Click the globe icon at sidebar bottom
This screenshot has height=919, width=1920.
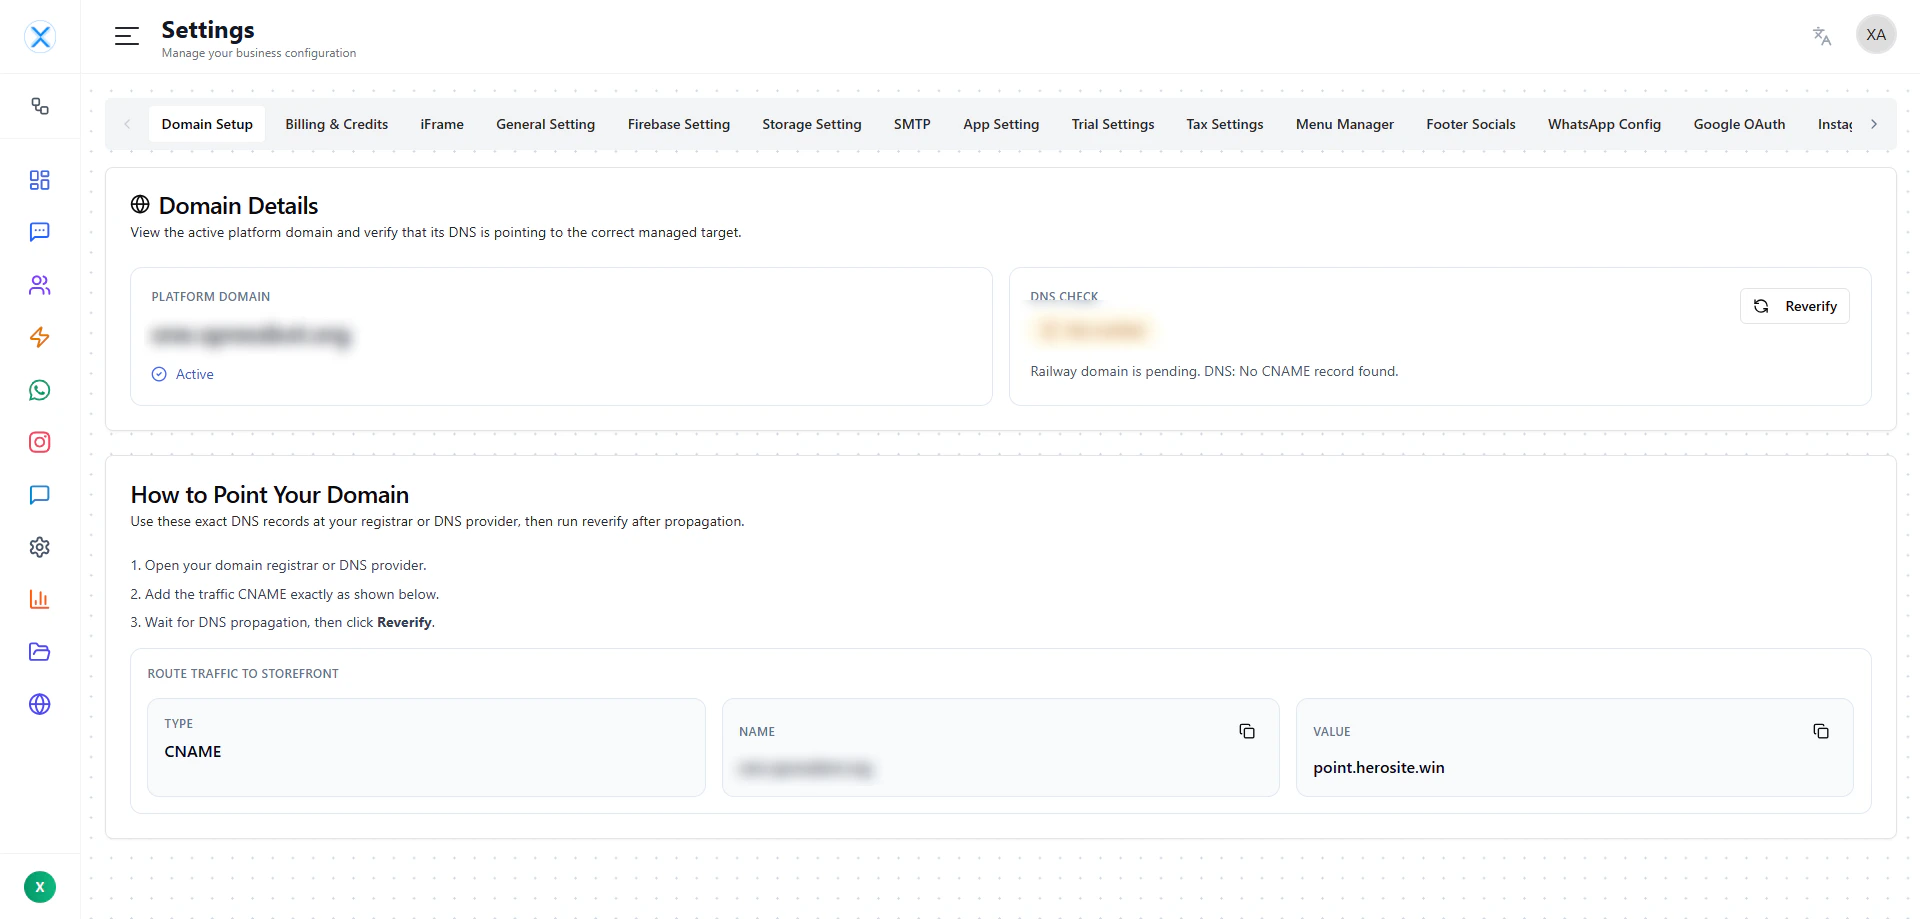click(40, 704)
